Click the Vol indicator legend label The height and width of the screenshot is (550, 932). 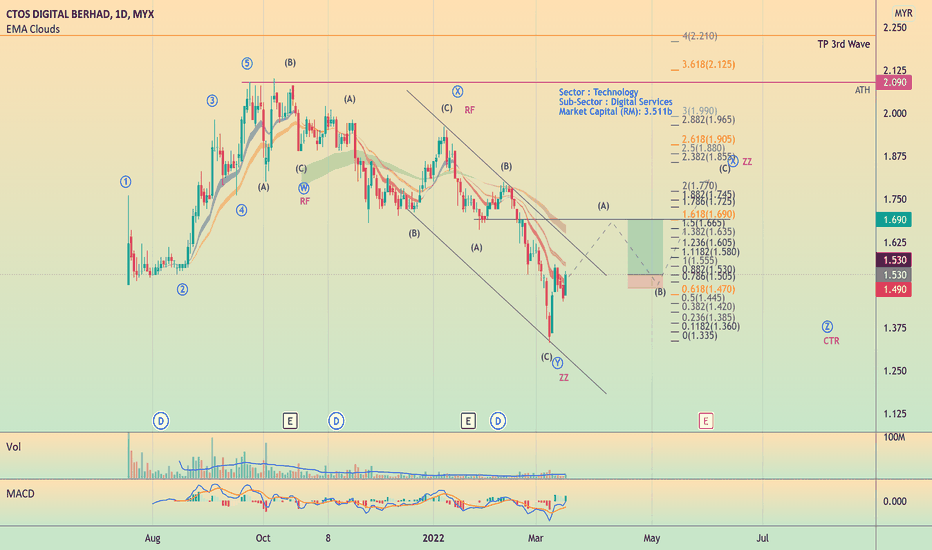click(x=13, y=447)
